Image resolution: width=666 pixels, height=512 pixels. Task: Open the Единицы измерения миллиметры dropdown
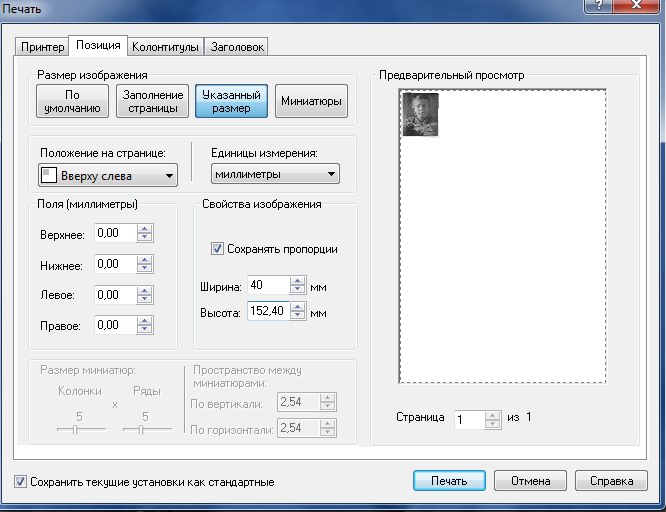275,174
